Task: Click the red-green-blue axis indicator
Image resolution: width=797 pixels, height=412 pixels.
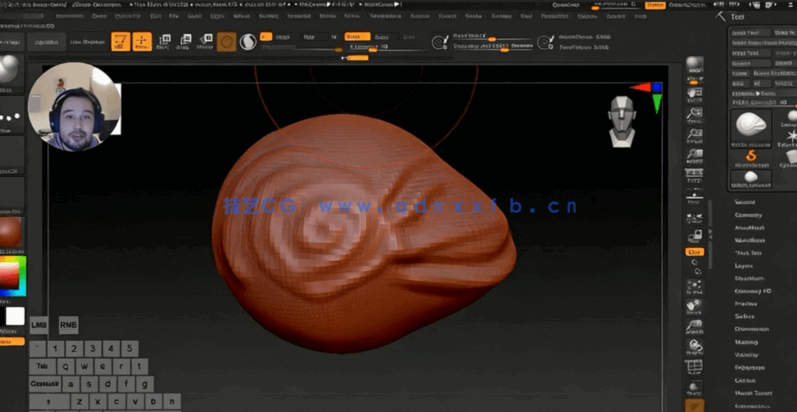Action: pyautogui.click(x=648, y=97)
